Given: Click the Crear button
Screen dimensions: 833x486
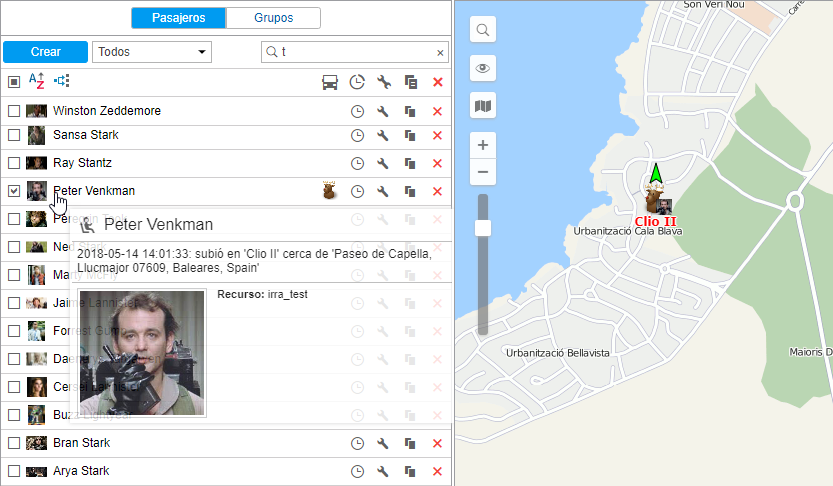Looking at the screenshot, I should point(46,52).
